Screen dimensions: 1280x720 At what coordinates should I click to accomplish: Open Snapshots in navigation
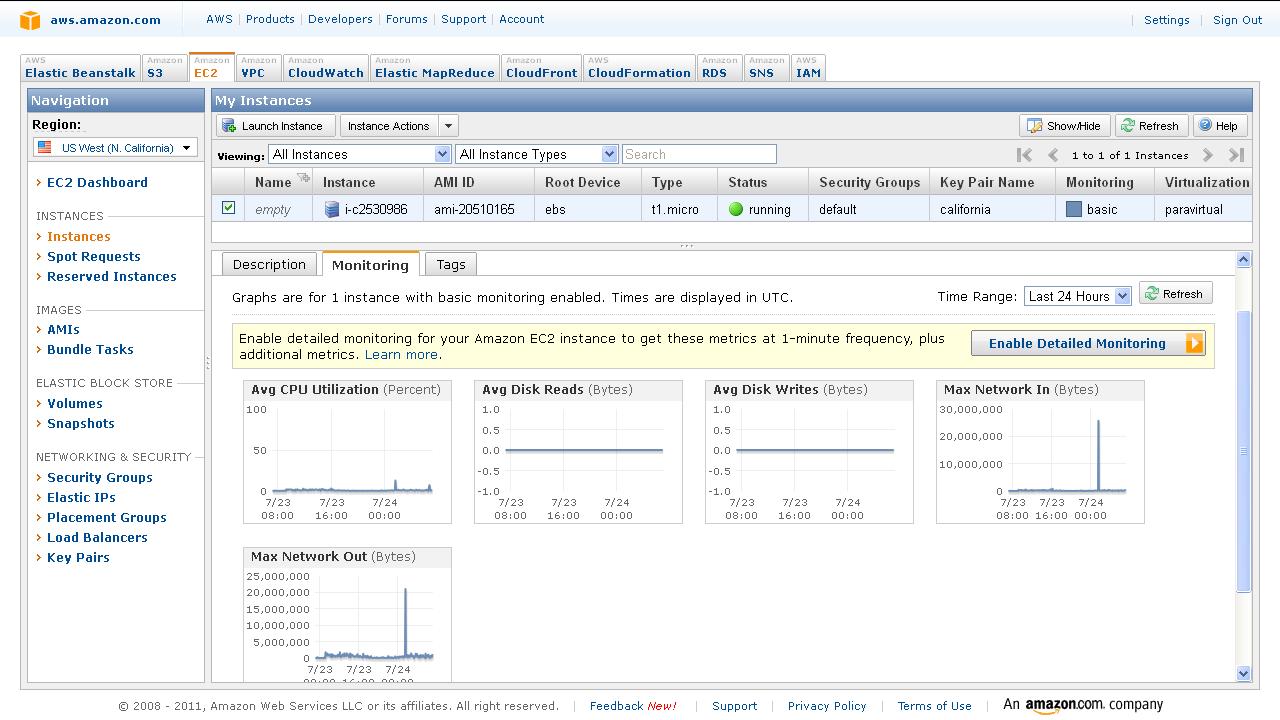(x=81, y=423)
